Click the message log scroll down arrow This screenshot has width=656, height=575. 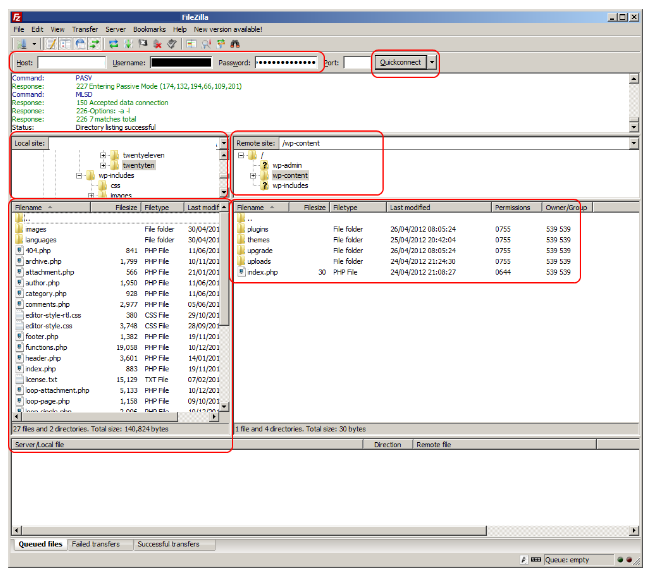click(x=634, y=127)
